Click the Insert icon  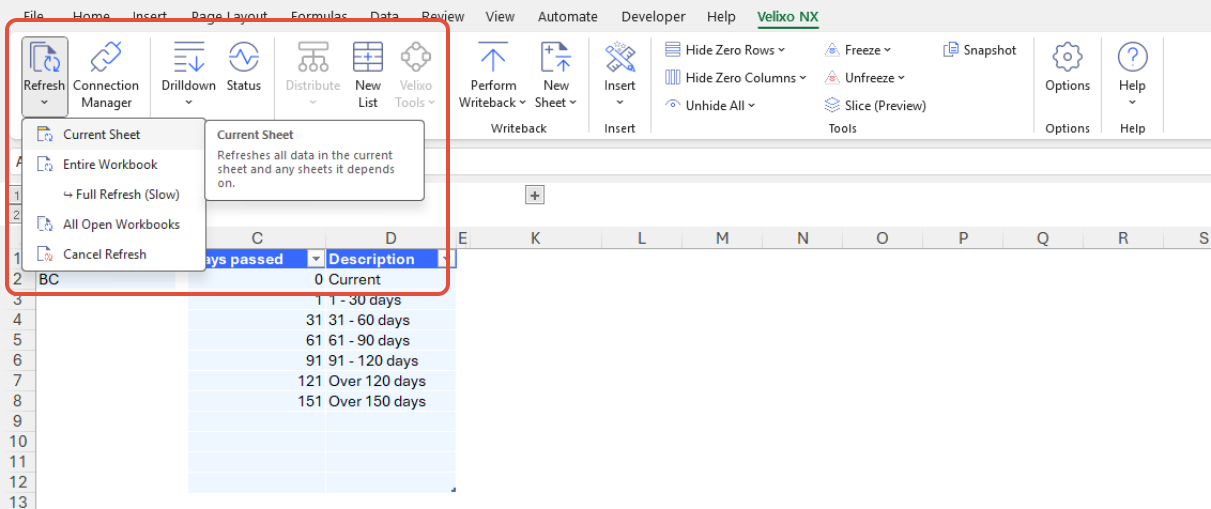[620, 56]
